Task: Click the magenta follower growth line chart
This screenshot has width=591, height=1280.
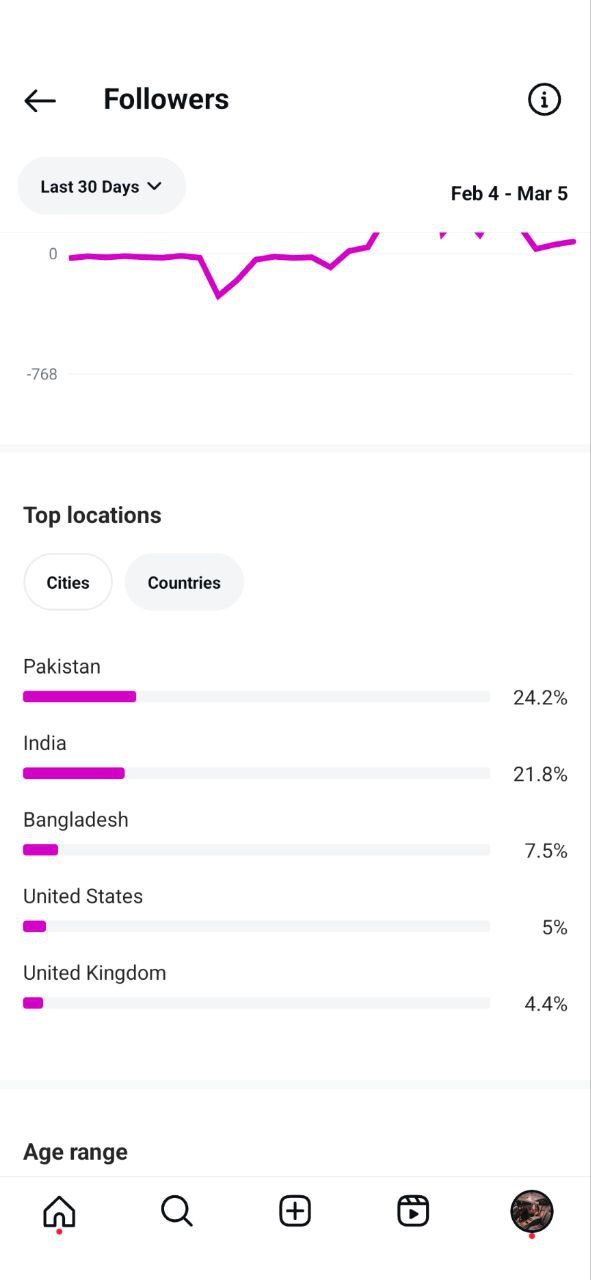Action: tap(320, 262)
